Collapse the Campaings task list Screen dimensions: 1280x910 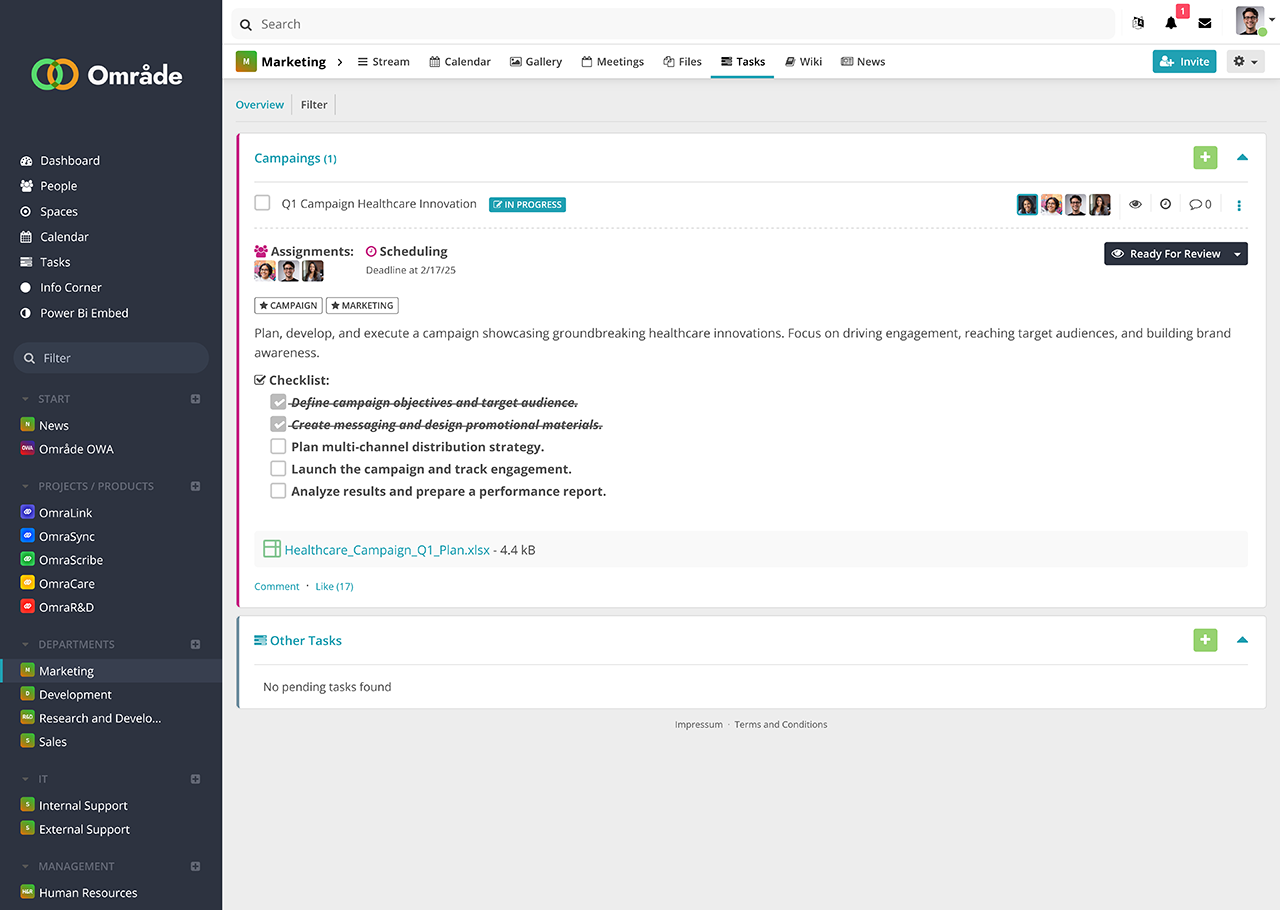point(1242,157)
